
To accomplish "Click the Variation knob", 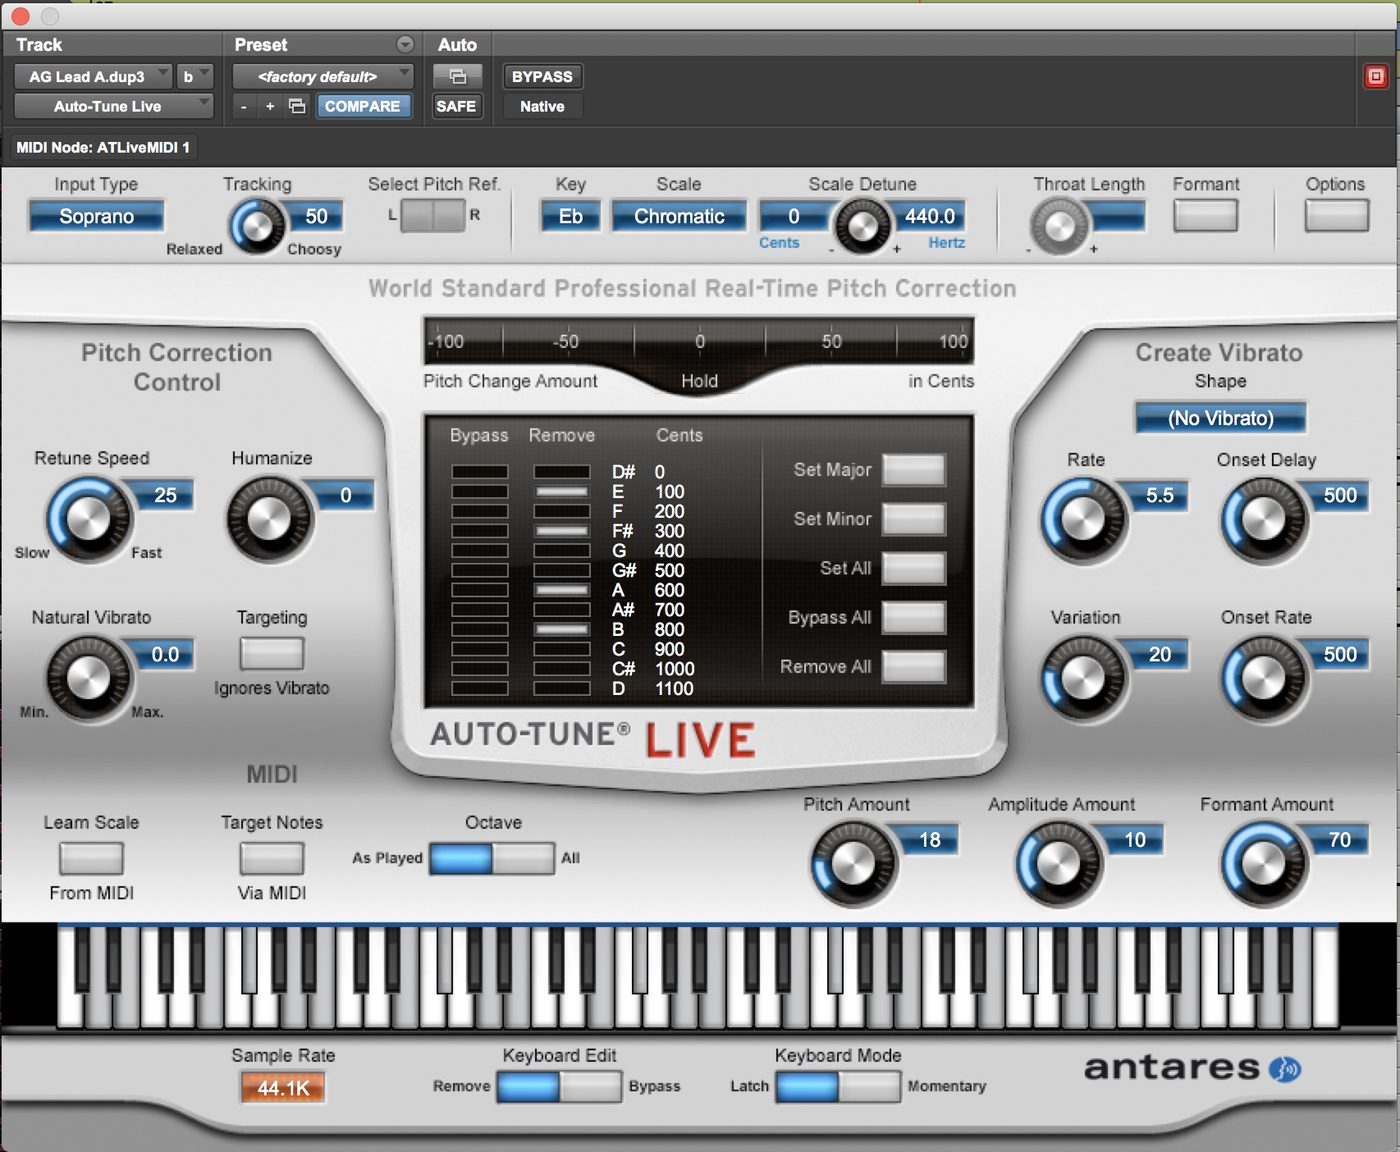I will tap(1084, 680).
